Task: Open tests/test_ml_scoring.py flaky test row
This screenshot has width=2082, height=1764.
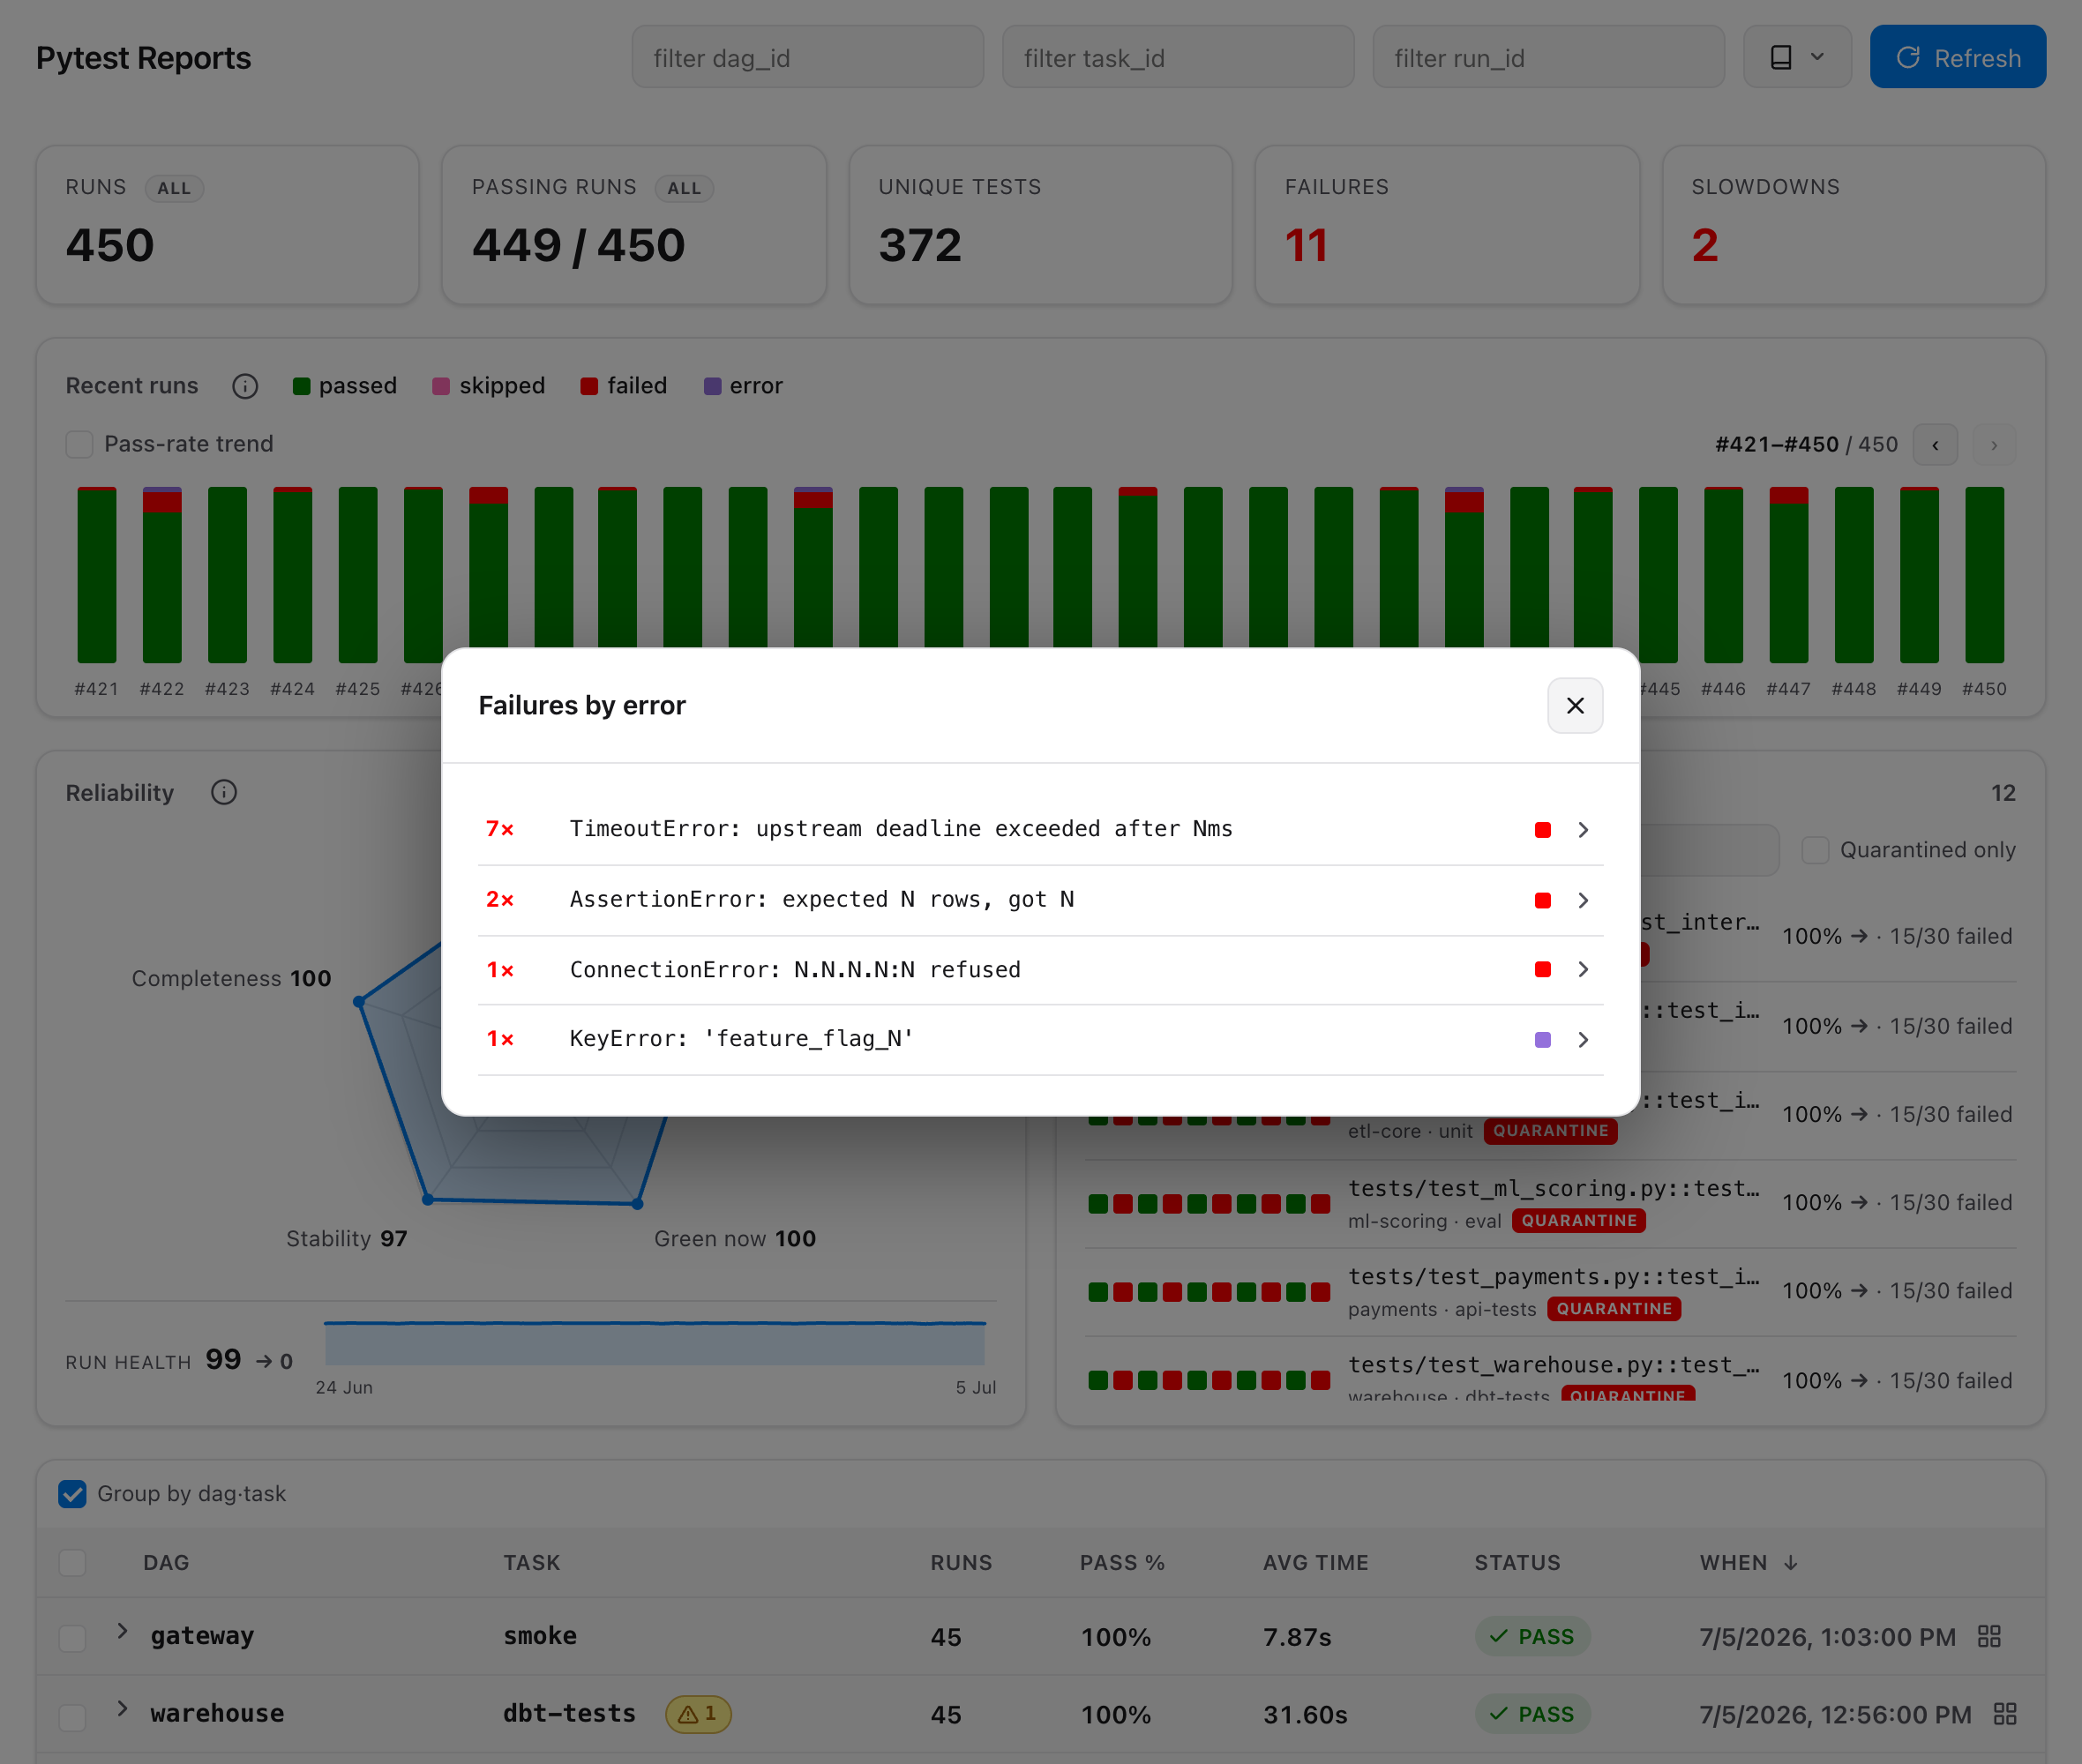Action: (1550, 1204)
